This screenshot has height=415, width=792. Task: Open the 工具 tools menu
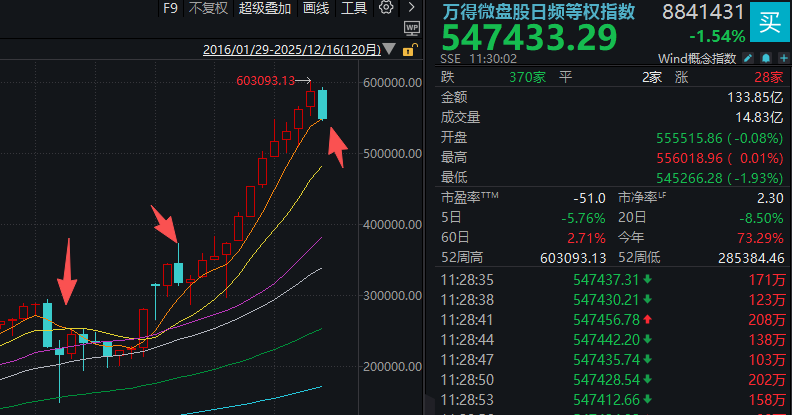(354, 9)
